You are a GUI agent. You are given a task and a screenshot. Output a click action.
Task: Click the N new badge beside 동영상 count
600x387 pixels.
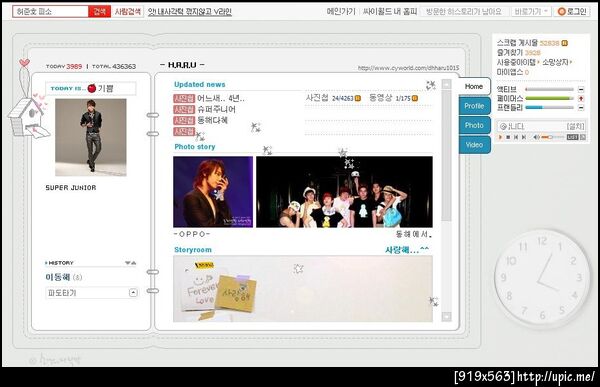pyautogui.click(x=415, y=98)
